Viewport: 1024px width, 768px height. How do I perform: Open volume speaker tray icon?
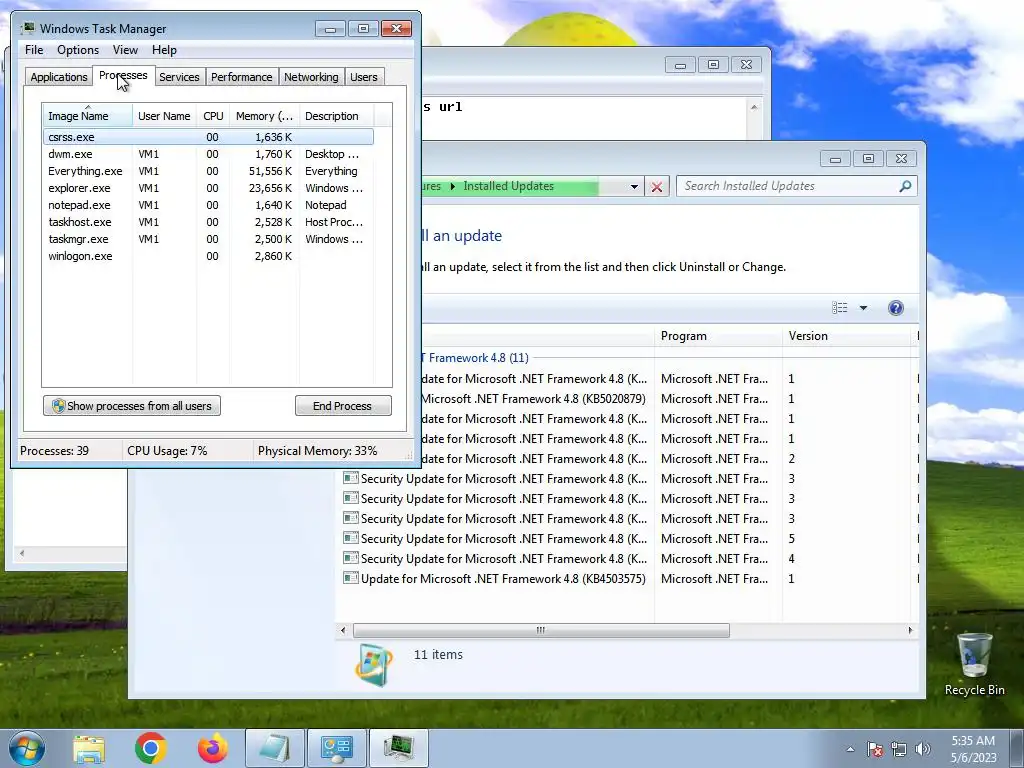pyautogui.click(x=923, y=749)
